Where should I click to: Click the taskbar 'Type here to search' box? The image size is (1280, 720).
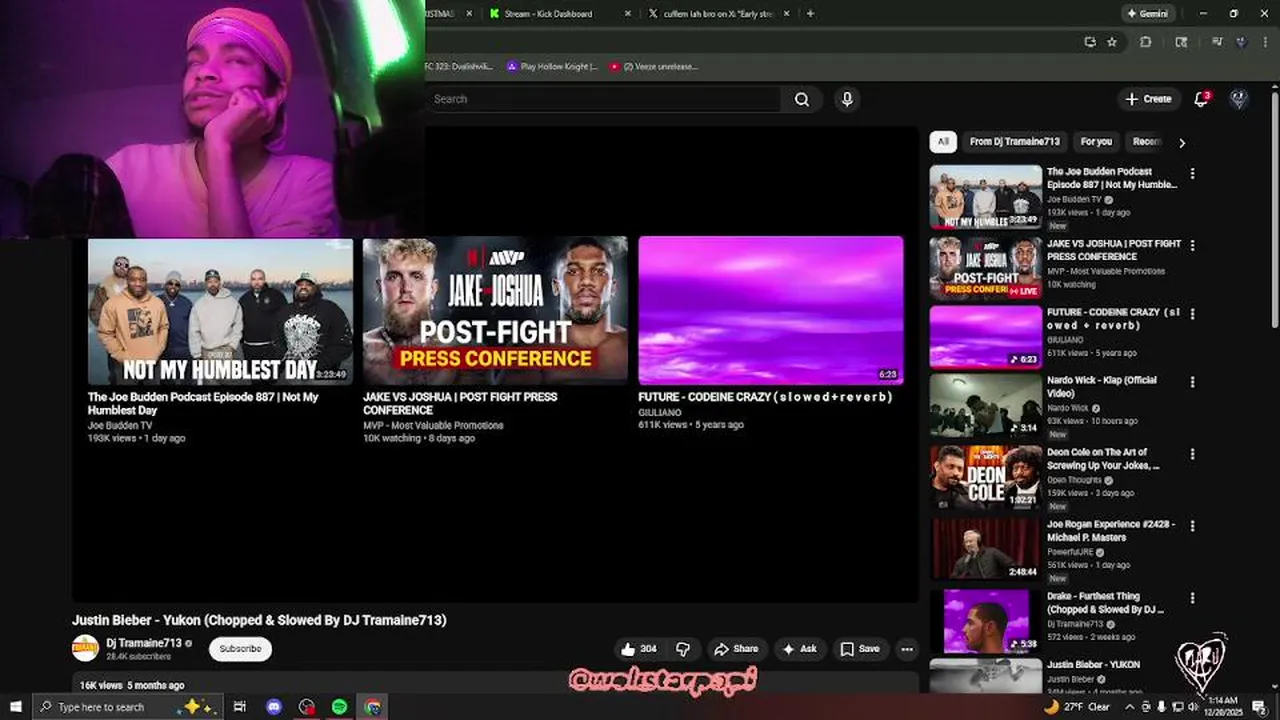click(126, 707)
